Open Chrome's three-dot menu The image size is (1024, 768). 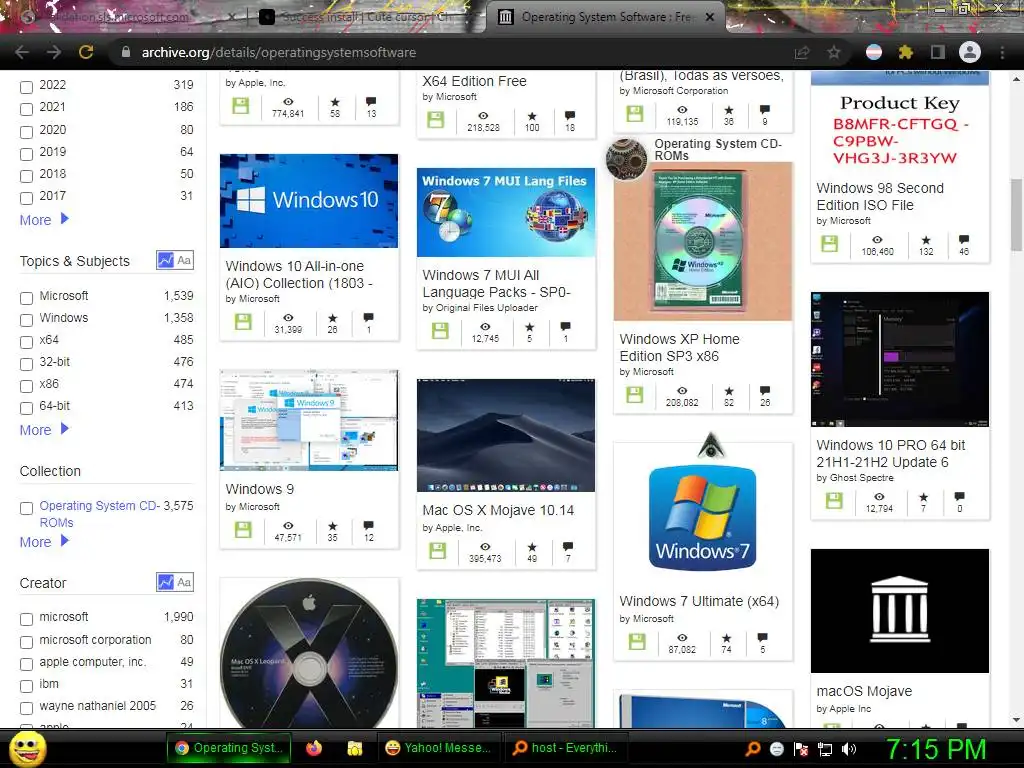(x=1002, y=52)
